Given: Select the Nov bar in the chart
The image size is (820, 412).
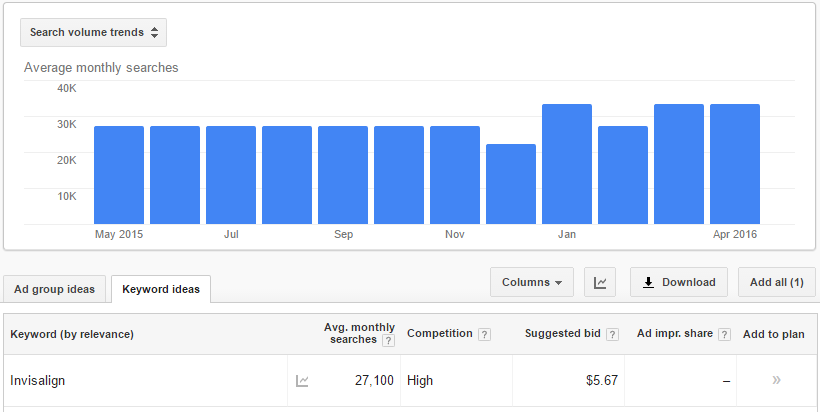Looking at the screenshot, I should pos(455,175).
